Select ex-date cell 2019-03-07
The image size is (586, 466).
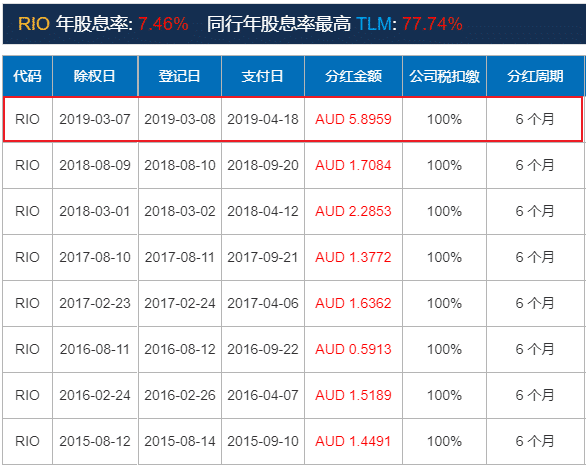(x=95, y=119)
